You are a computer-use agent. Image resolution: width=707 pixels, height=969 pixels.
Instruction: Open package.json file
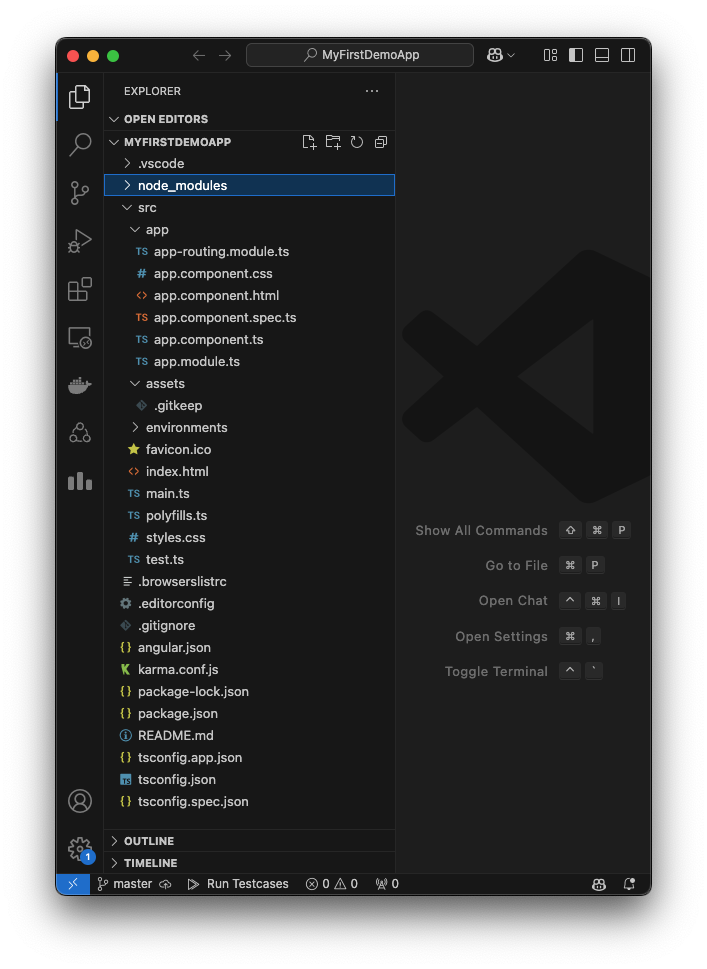point(250,713)
